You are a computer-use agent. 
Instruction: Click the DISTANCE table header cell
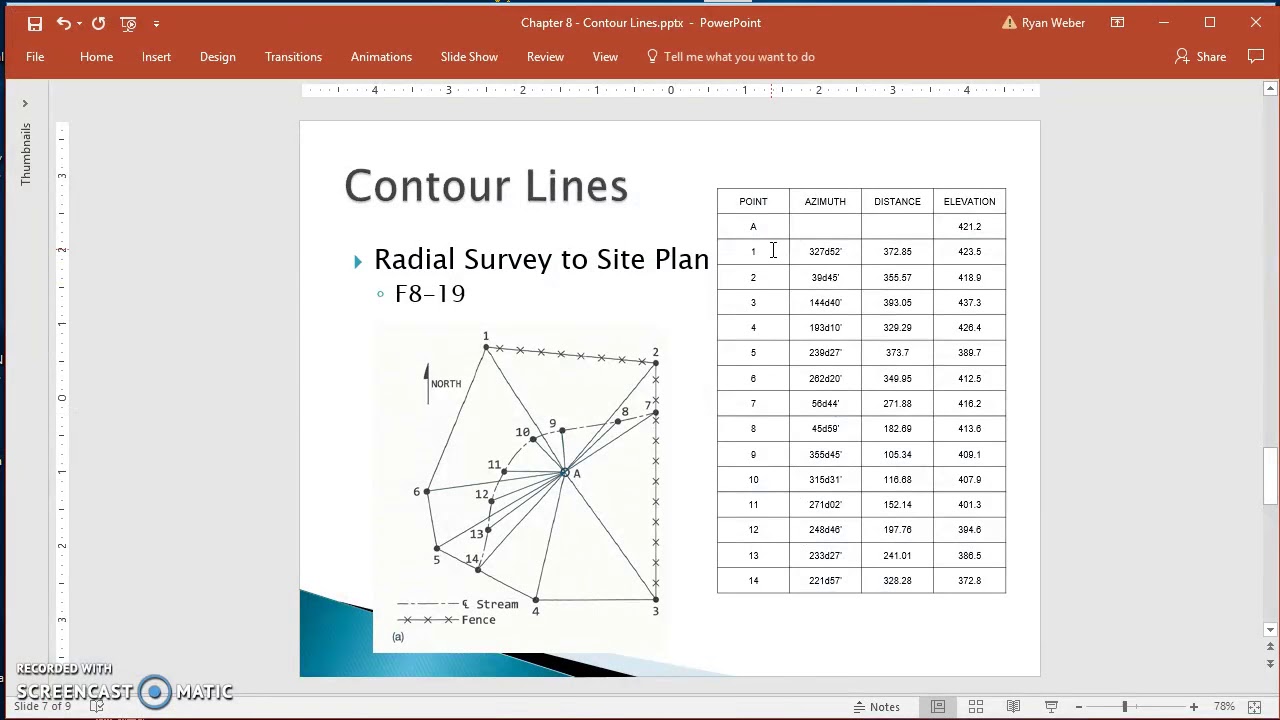pos(897,201)
